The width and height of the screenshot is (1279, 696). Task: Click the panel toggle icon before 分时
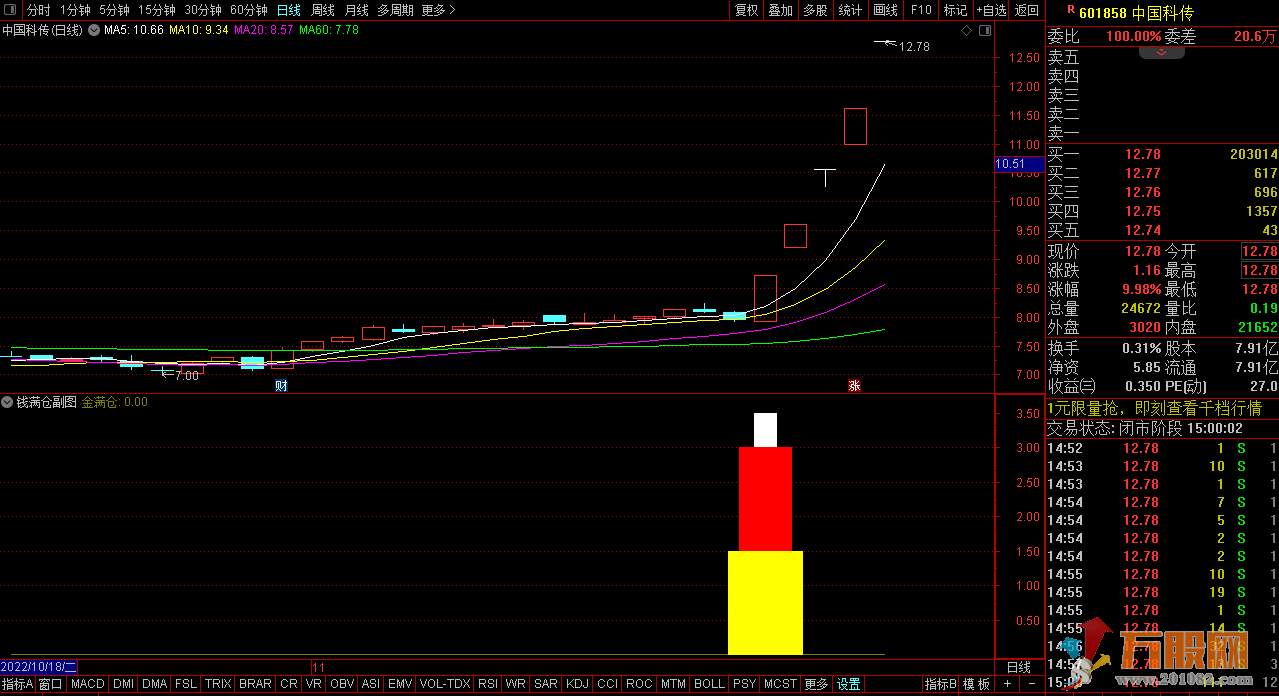pos(9,10)
